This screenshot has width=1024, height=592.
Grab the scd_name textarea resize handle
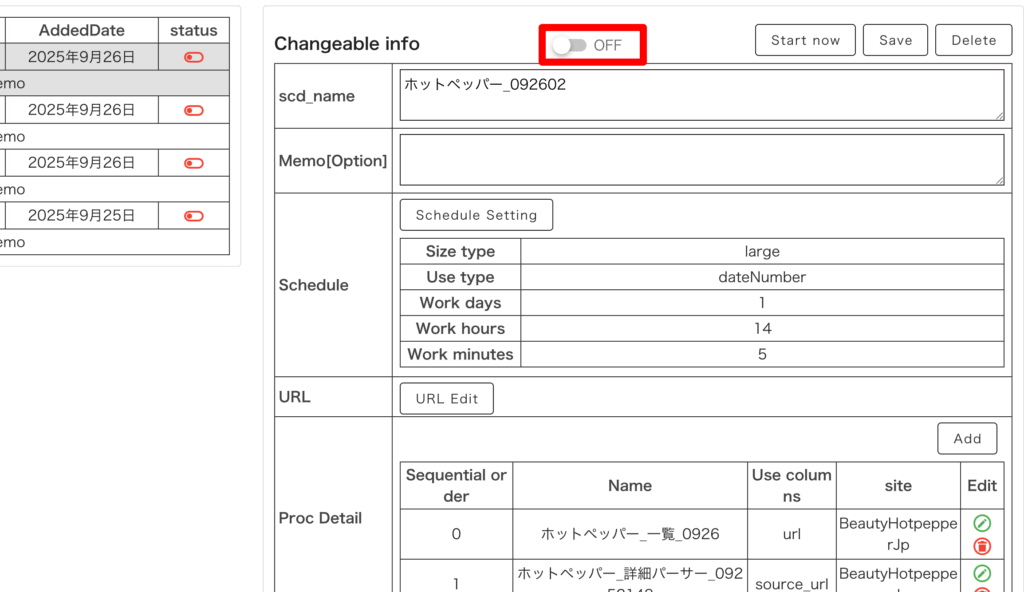pyautogui.click(x=999, y=115)
